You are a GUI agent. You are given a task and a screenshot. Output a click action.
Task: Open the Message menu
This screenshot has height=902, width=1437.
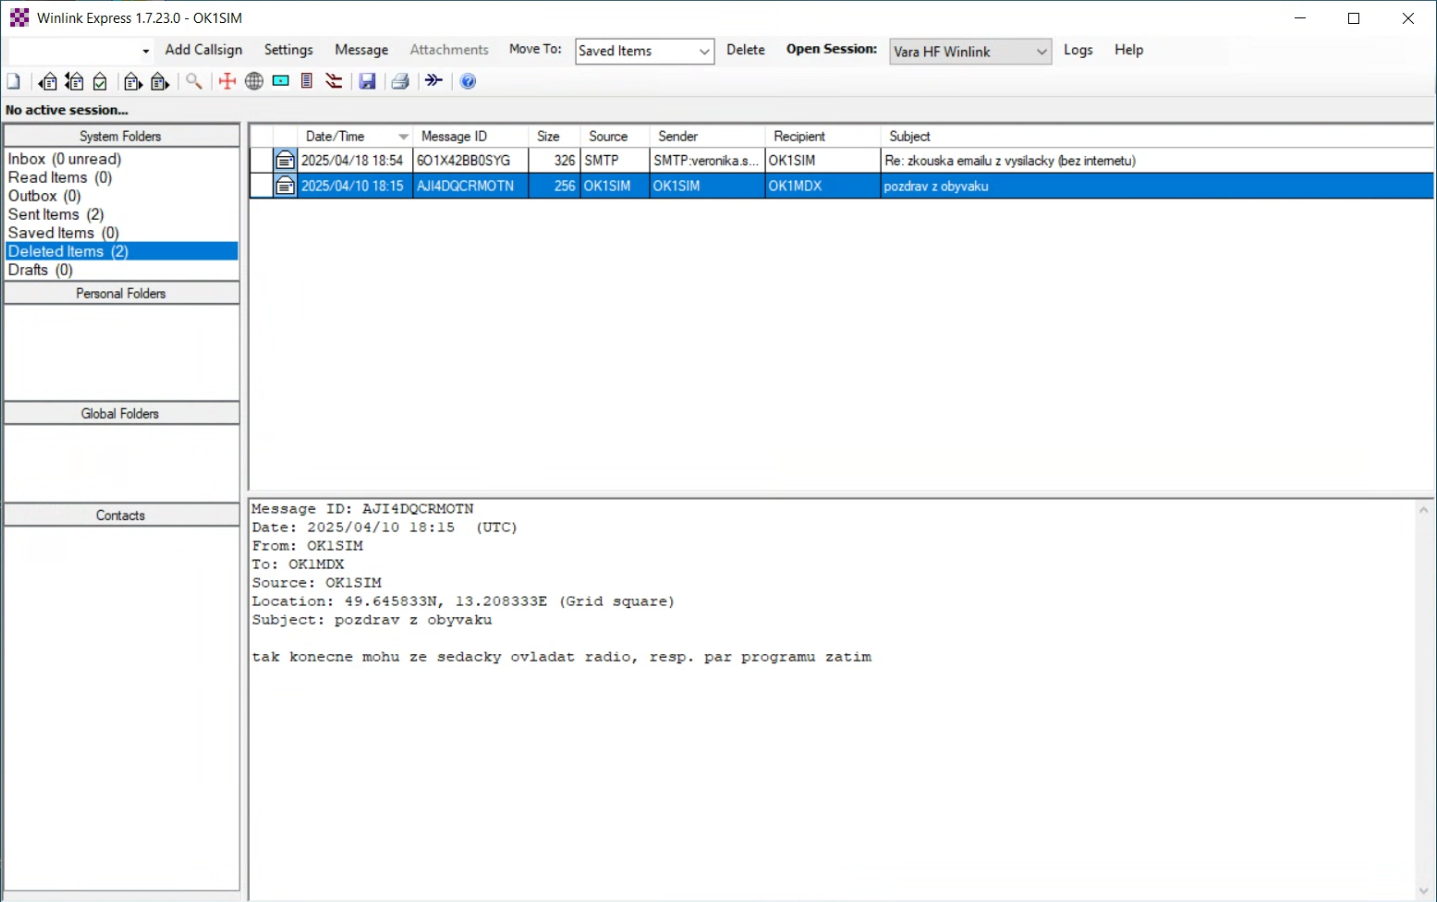[361, 50]
